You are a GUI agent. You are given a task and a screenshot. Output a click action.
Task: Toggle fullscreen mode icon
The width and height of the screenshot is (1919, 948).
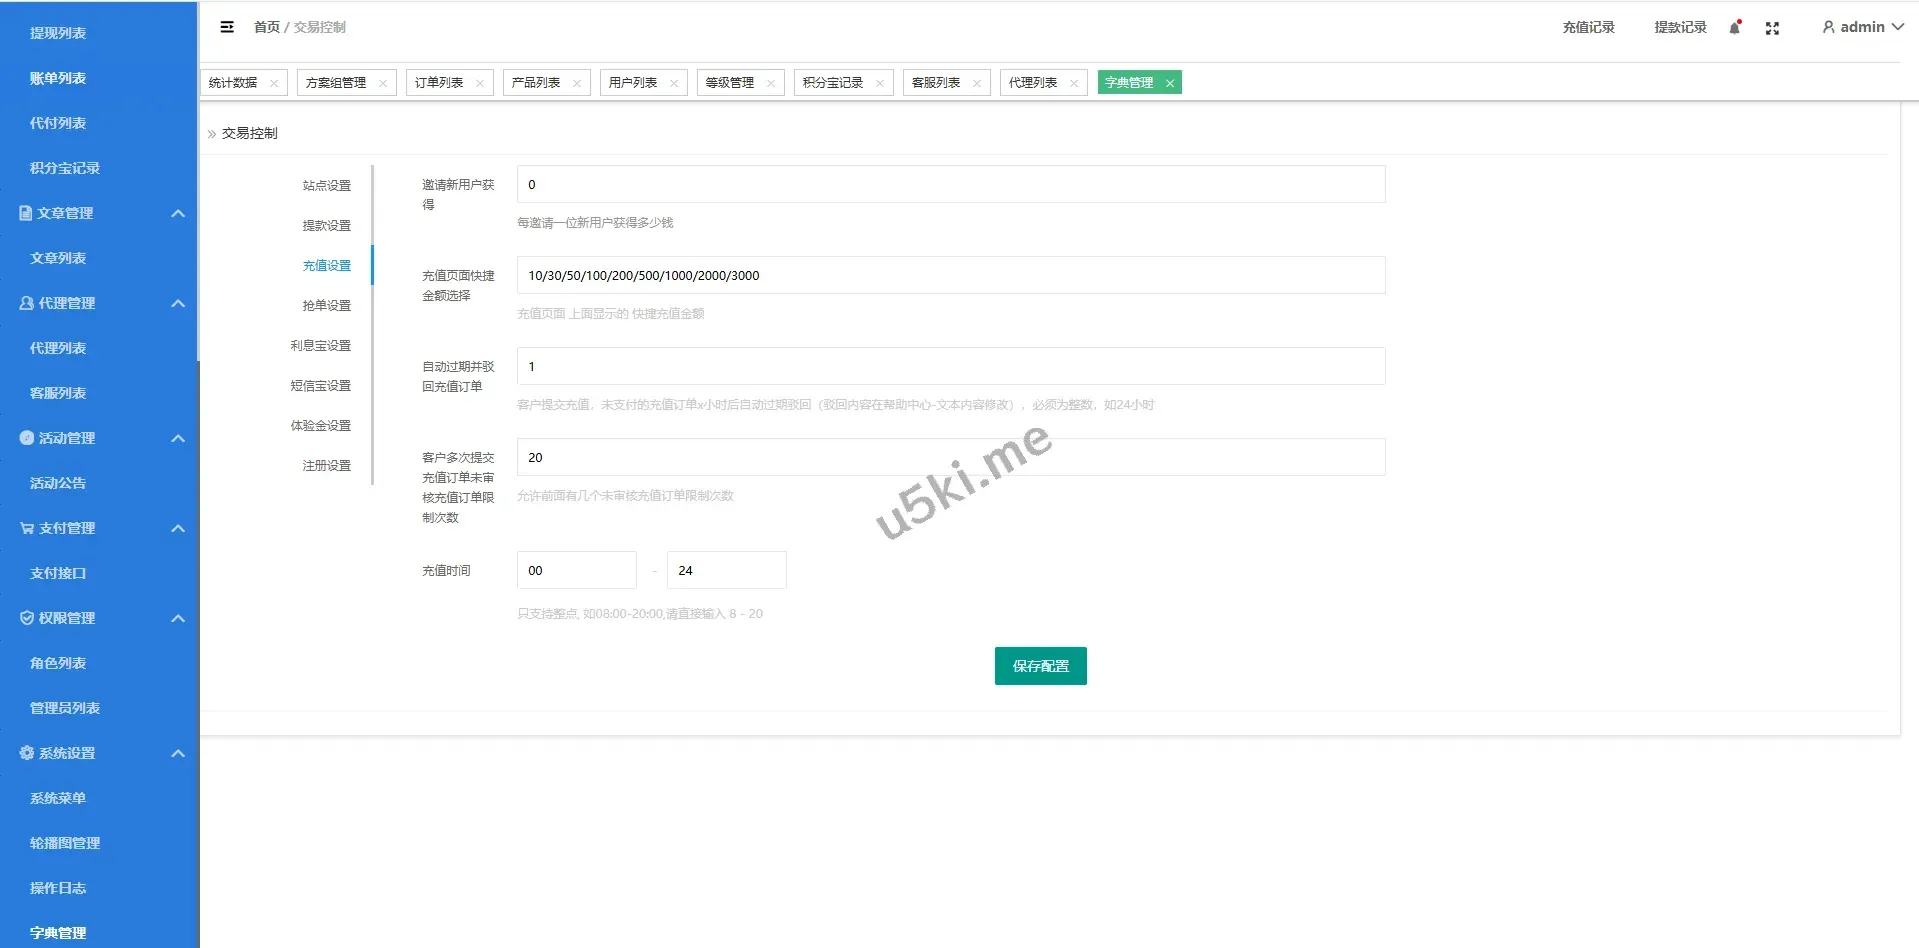tap(1772, 28)
